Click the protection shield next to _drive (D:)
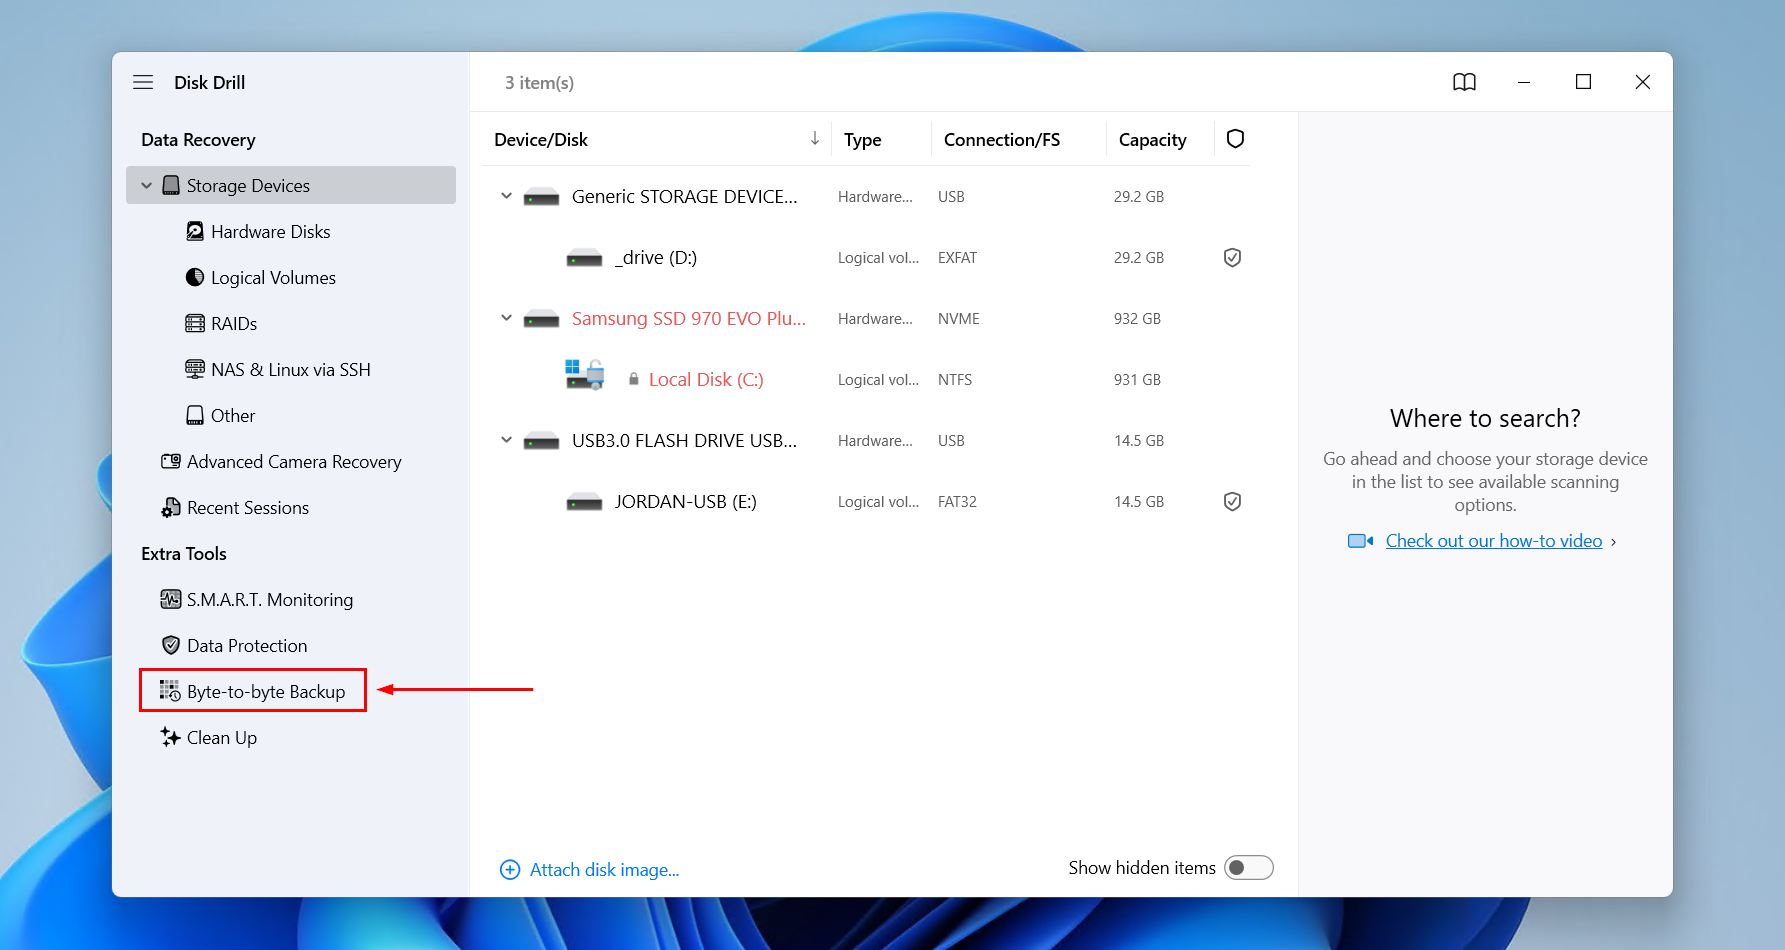The image size is (1785, 950). [x=1232, y=257]
